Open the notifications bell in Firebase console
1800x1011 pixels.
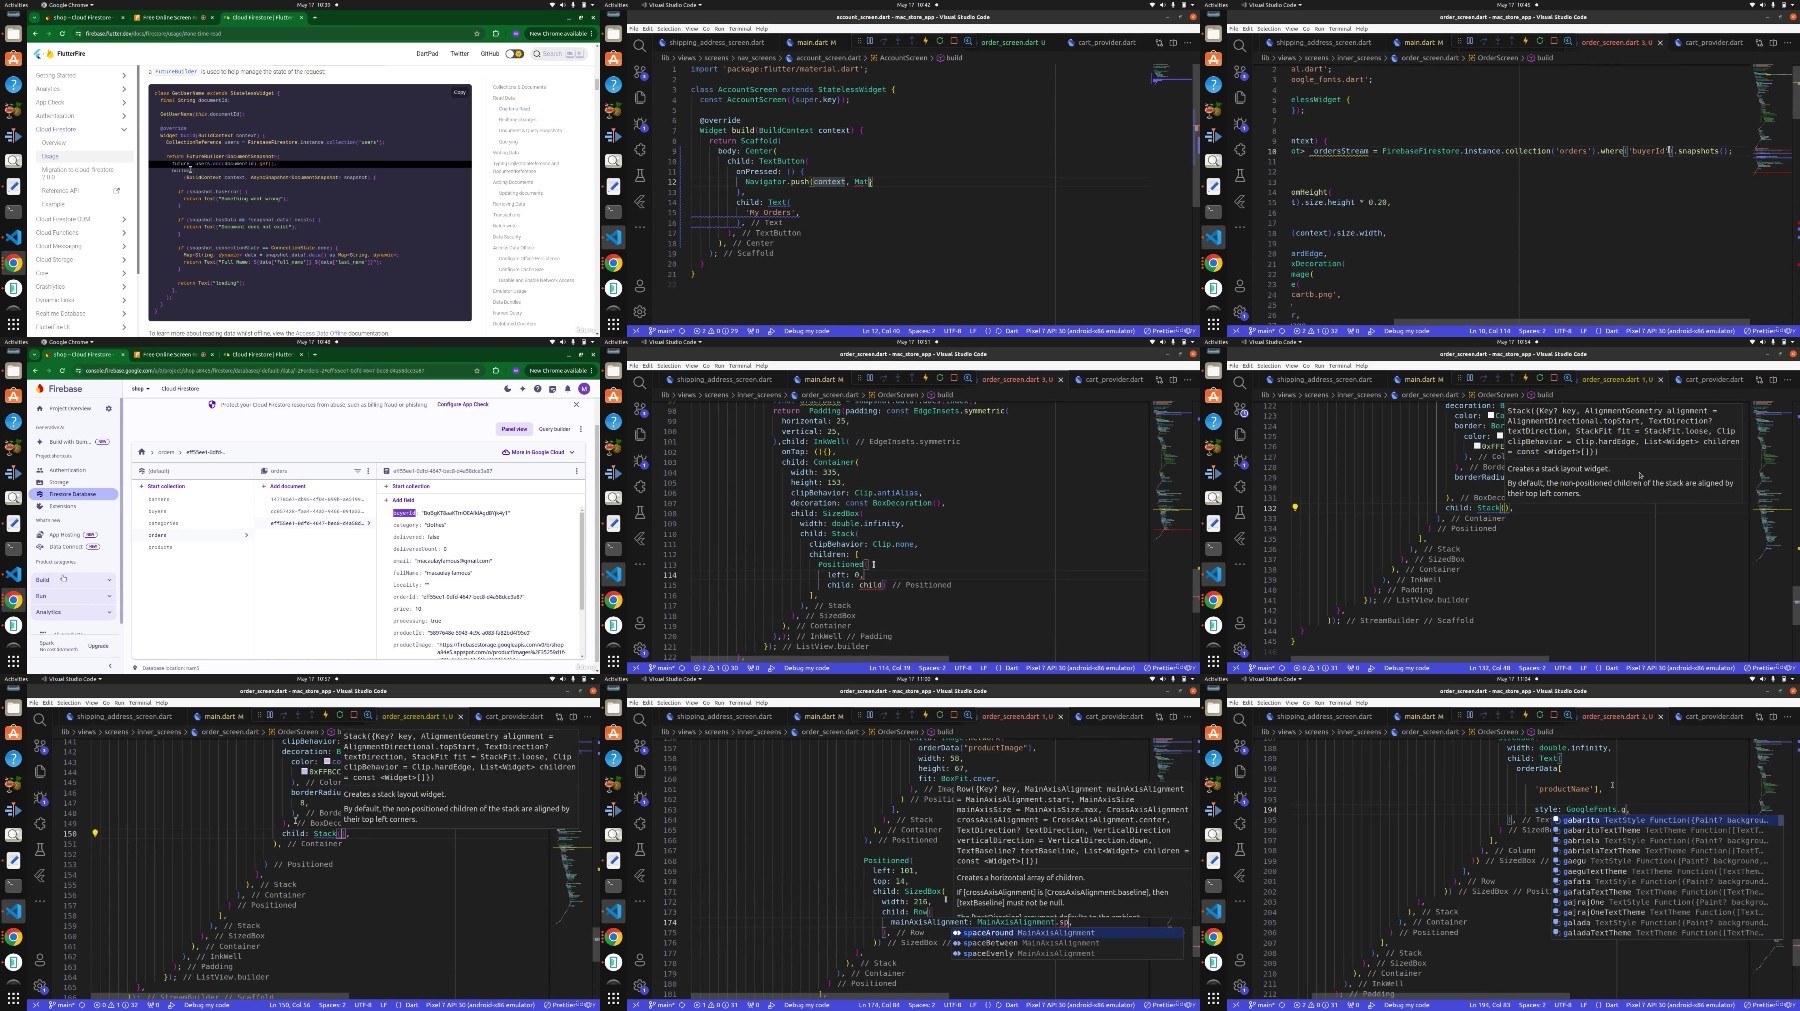[x=567, y=389]
